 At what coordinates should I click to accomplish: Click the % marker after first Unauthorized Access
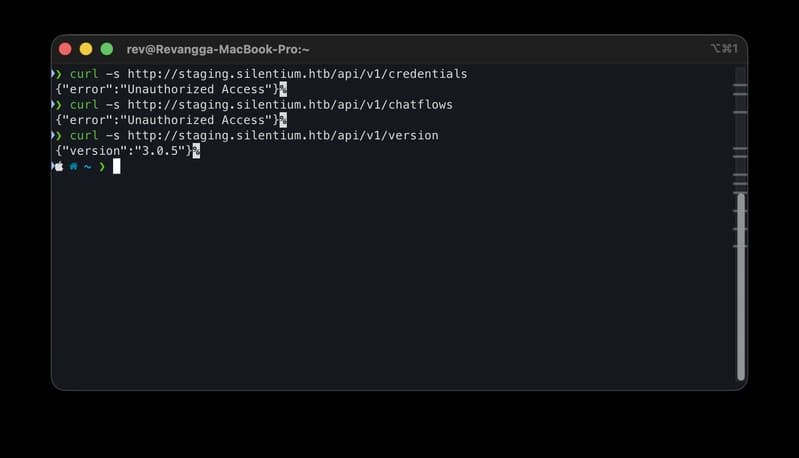[283, 90]
